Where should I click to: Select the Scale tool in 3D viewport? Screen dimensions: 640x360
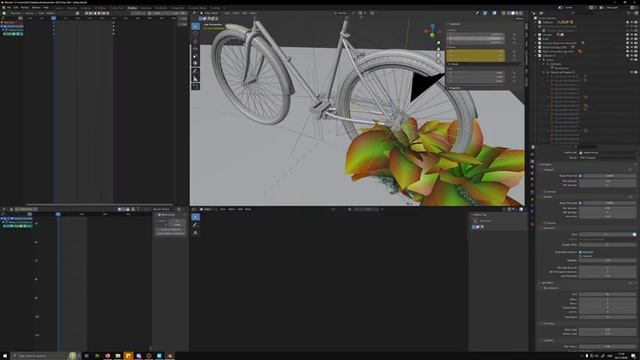(196, 56)
